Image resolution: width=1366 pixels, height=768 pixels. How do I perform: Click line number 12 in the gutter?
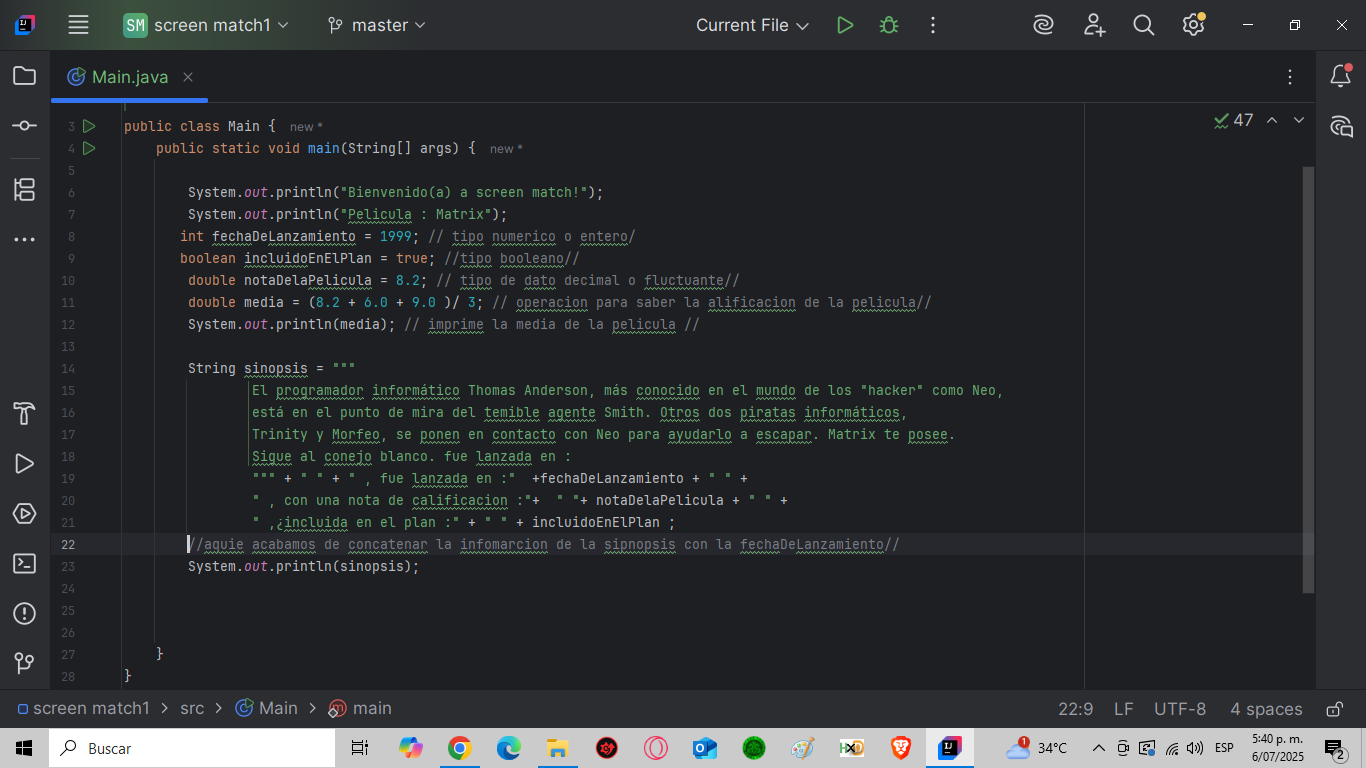click(68, 324)
